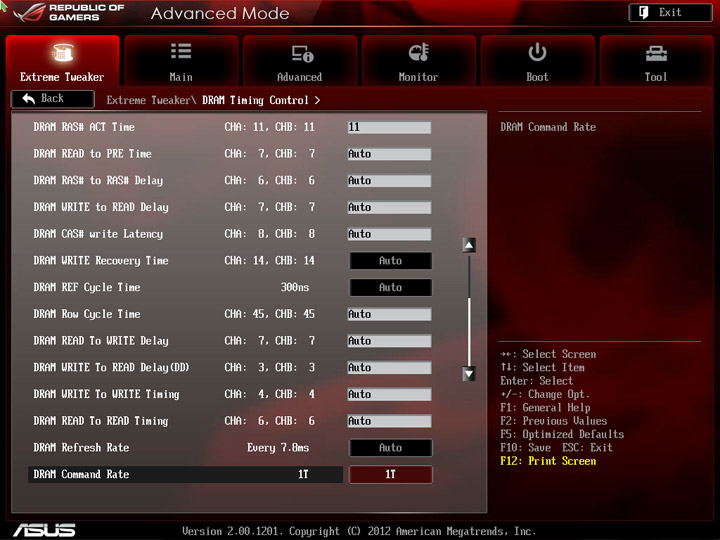The height and width of the screenshot is (540, 720).
Task: Click DRAM Command Rate help heading
Action: click(x=548, y=127)
